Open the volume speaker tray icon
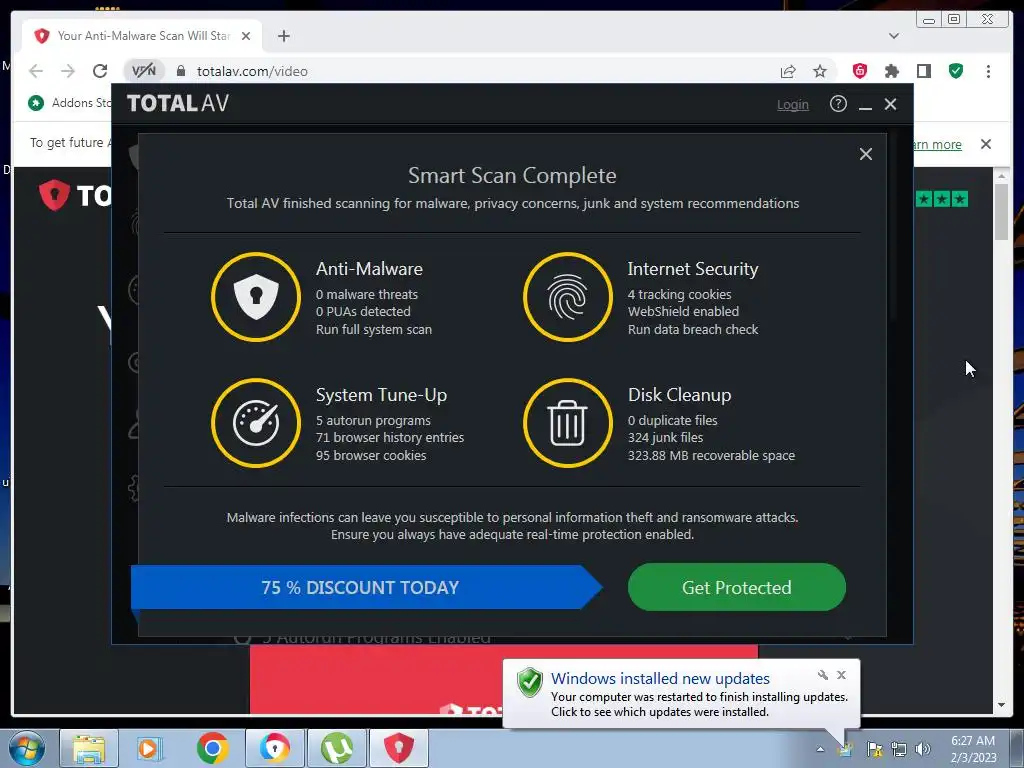Image resolution: width=1024 pixels, height=768 pixels. (923, 749)
